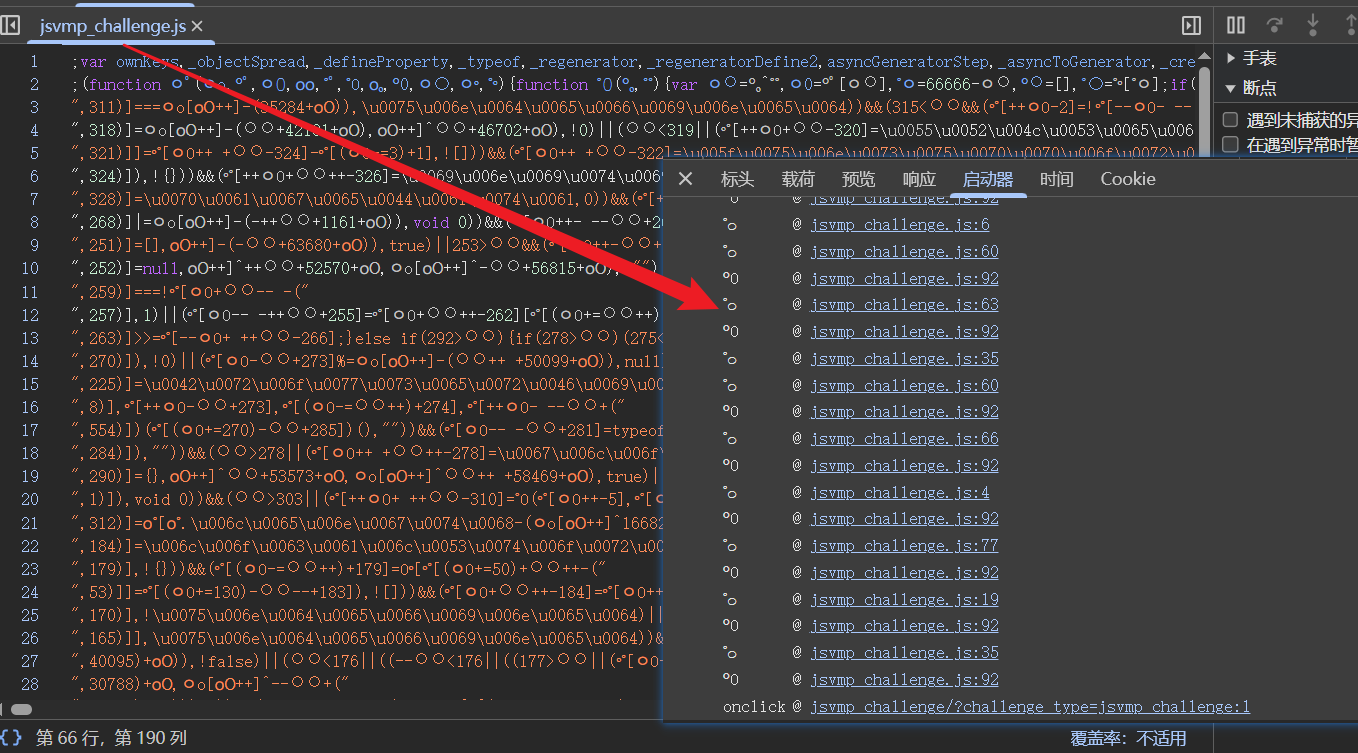This screenshot has width=1358, height=753.
Task: Collapse the 断点 breakpoints section
Action: (1252, 88)
